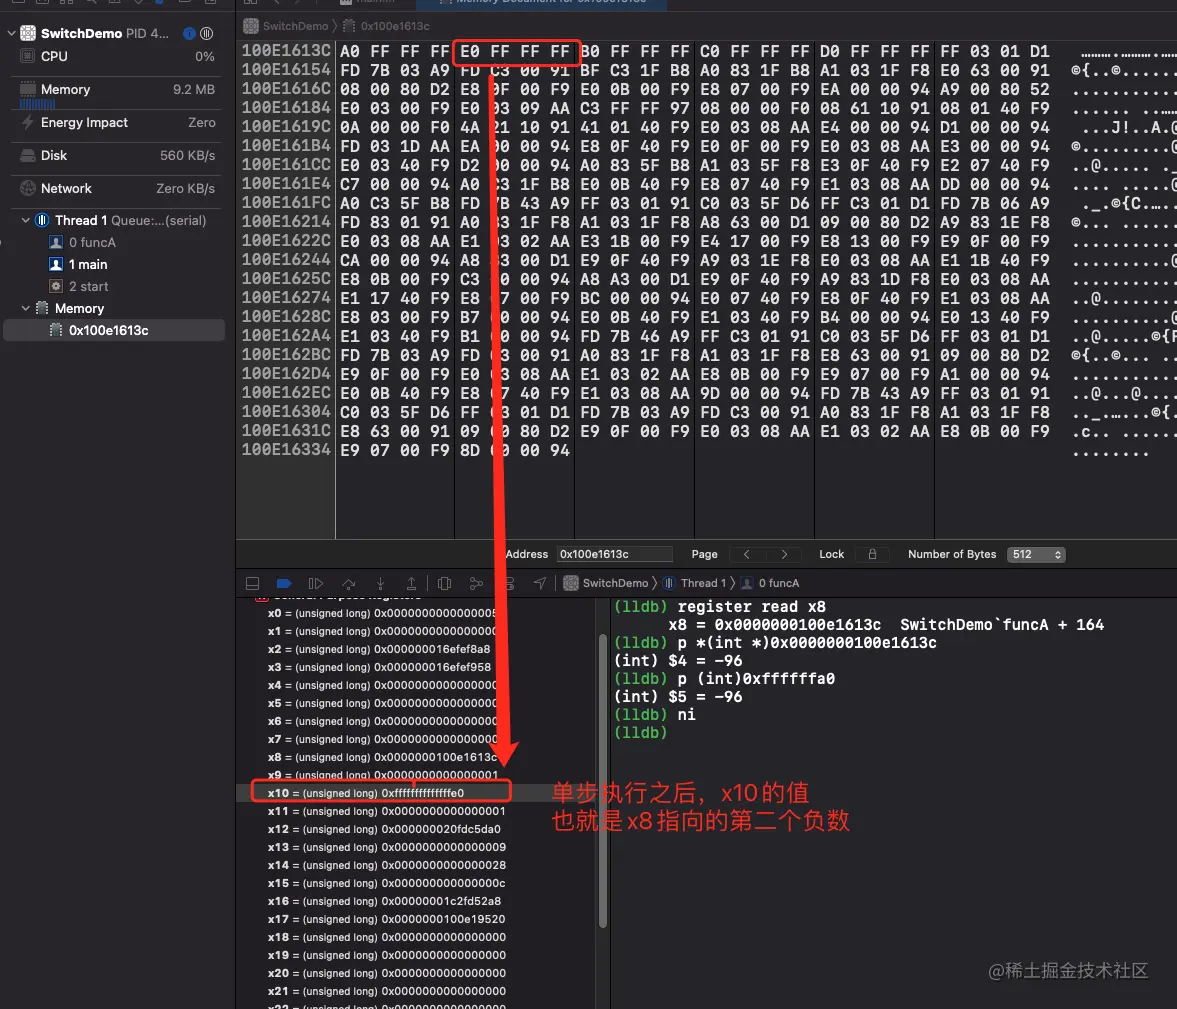Click the pause indicator beside SwitchDemo PID
The height and width of the screenshot is (1009, 1177).
click(206, 33)
